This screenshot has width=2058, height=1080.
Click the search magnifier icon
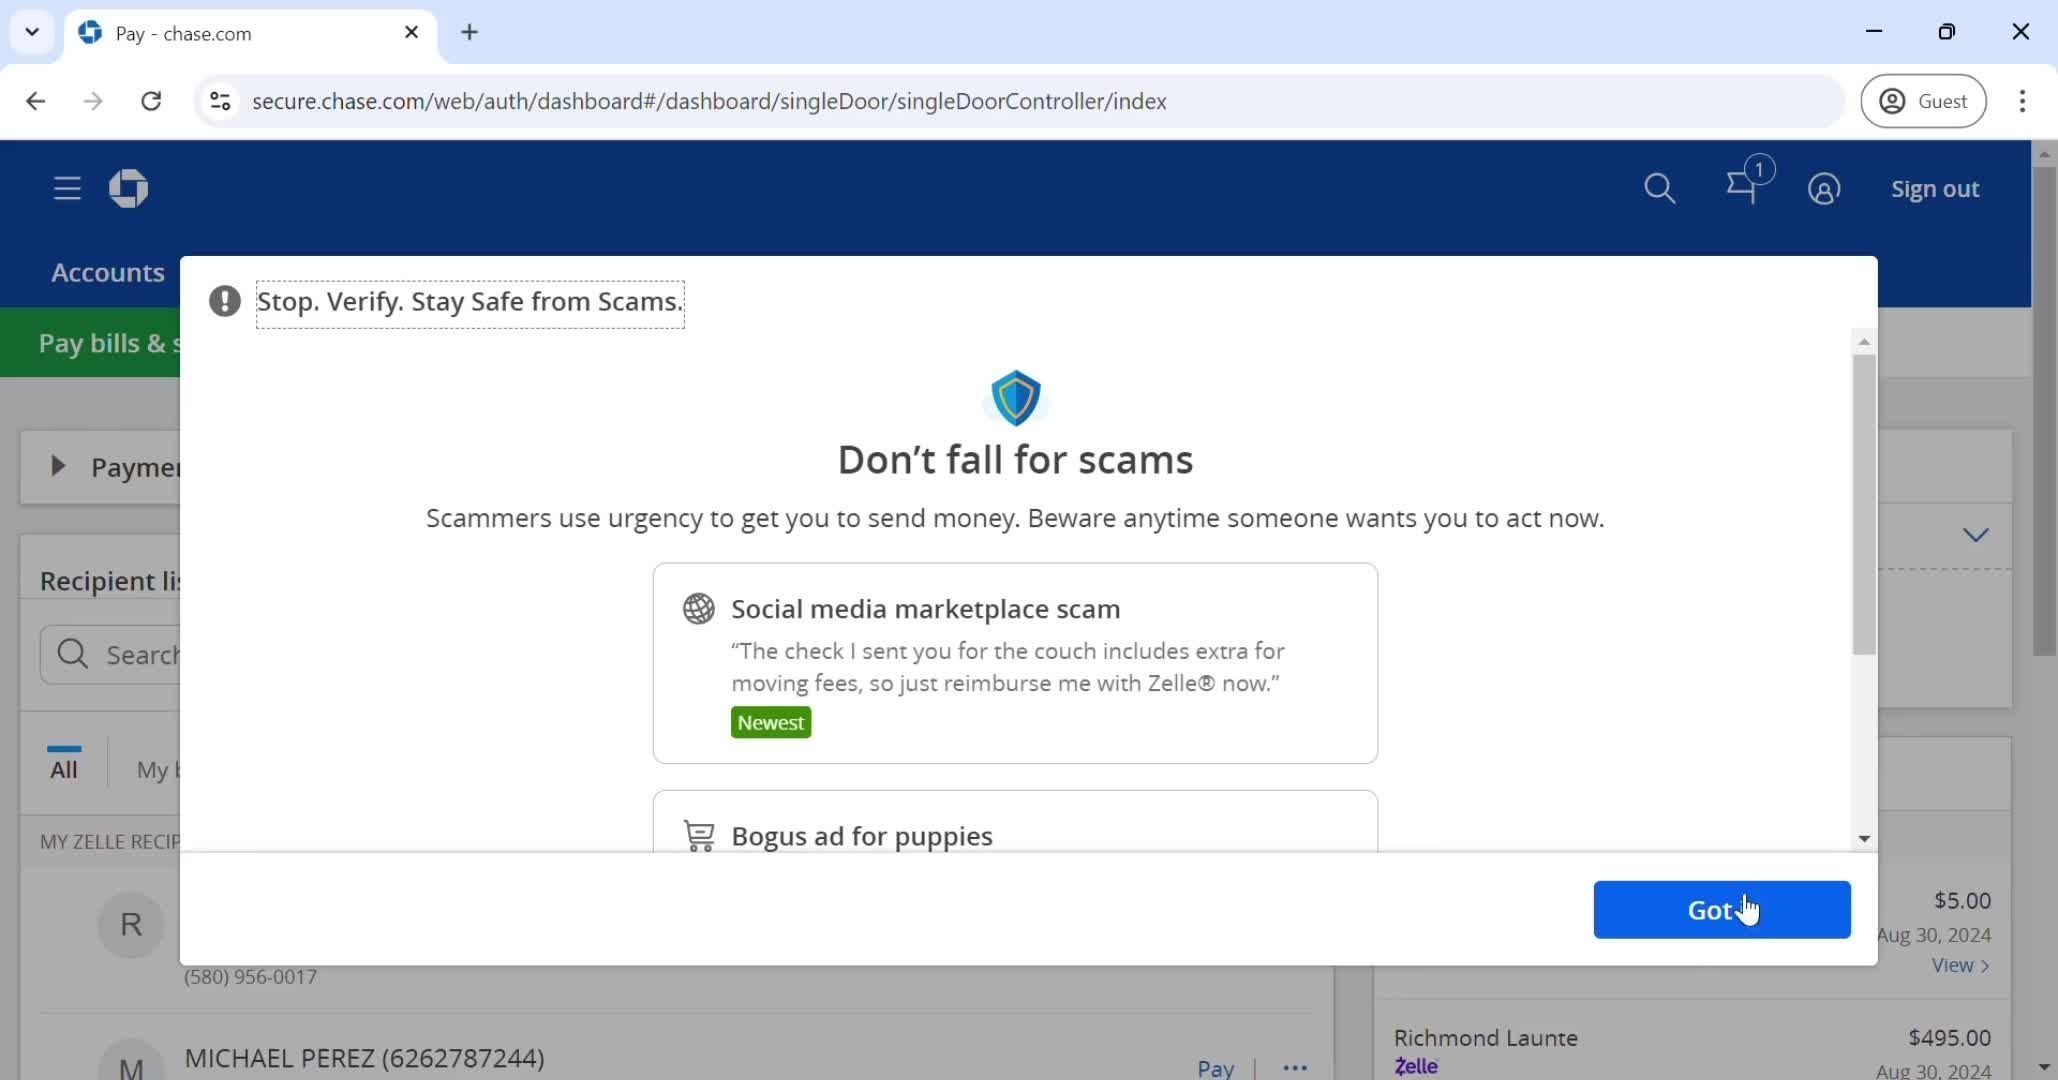tap(1661, 188)
